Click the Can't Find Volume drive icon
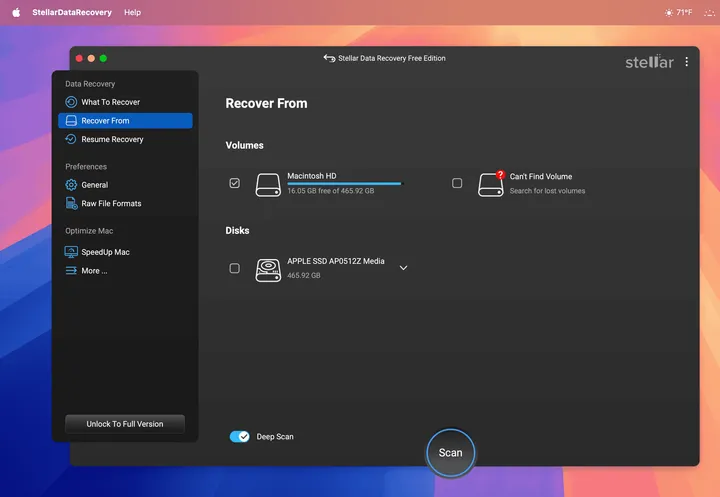The height and width of the screenshot is (497, 720). click(491, 183)
